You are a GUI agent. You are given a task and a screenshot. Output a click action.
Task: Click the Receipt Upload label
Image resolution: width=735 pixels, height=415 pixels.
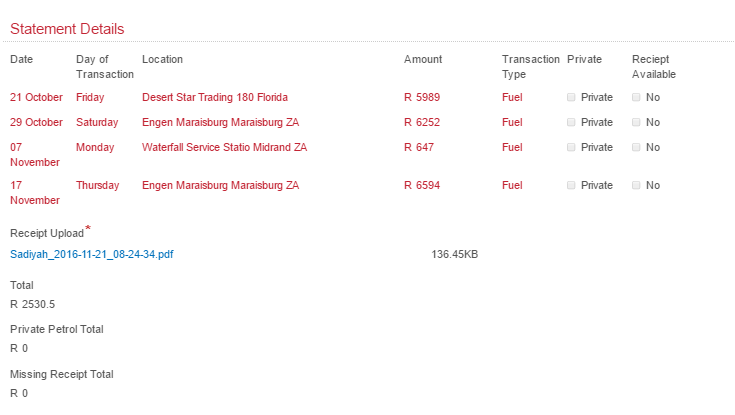(47, 233)
